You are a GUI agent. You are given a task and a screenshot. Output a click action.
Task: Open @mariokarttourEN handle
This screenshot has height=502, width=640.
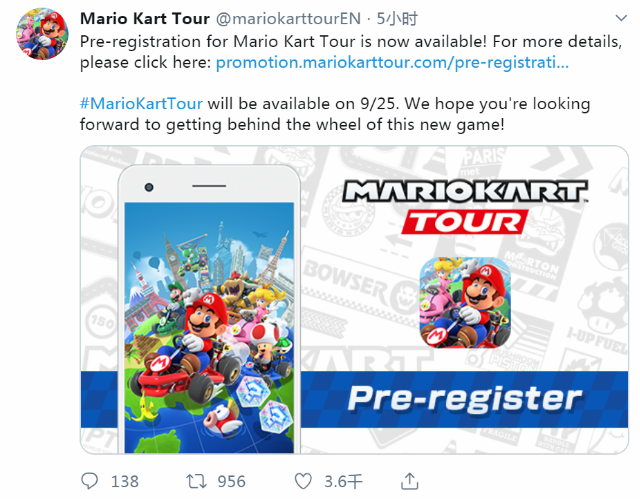pyautogui.click(x=288, y=19)
